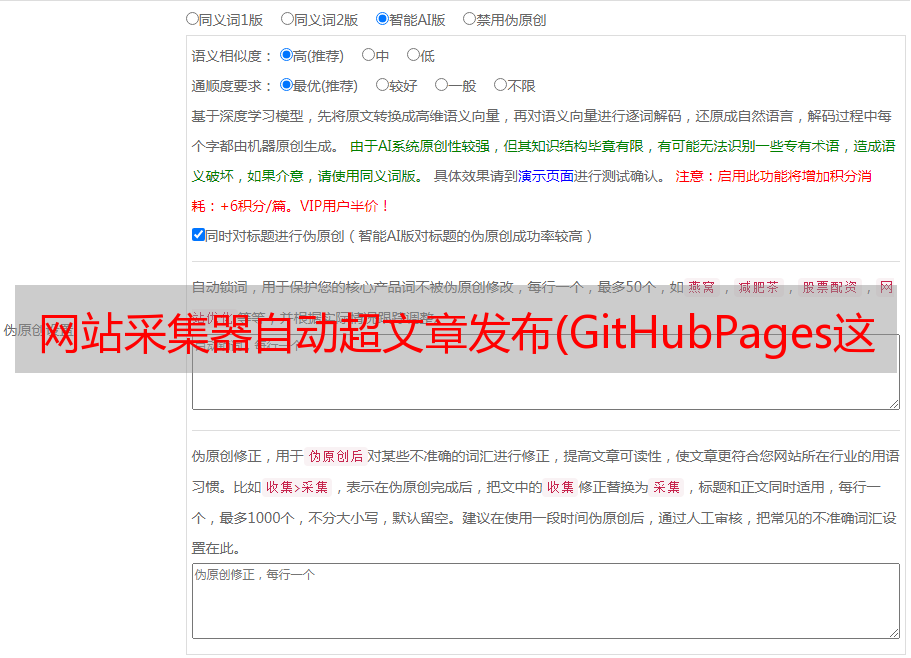
Task: Click into the 伪原创修正 text area
Action: point(545,600)
